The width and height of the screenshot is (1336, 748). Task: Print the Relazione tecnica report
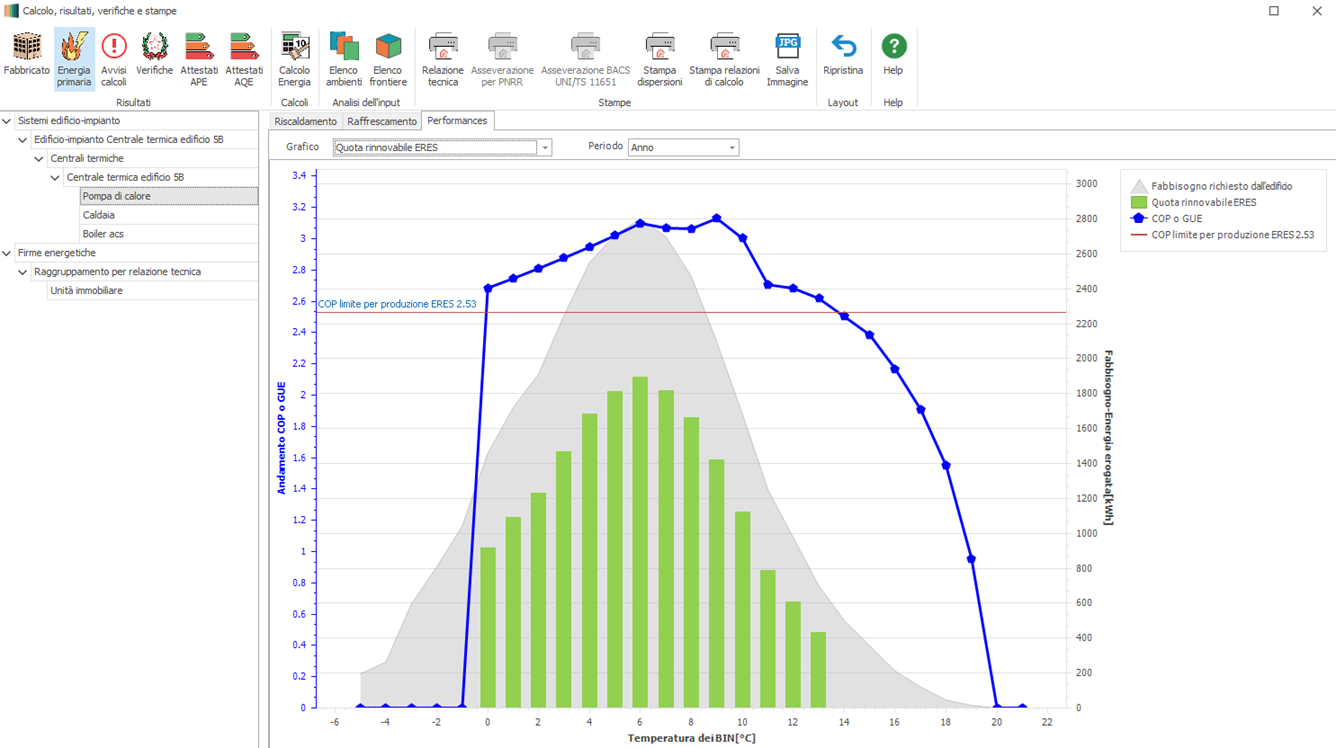pyautogui.click(x=442, y=58)
